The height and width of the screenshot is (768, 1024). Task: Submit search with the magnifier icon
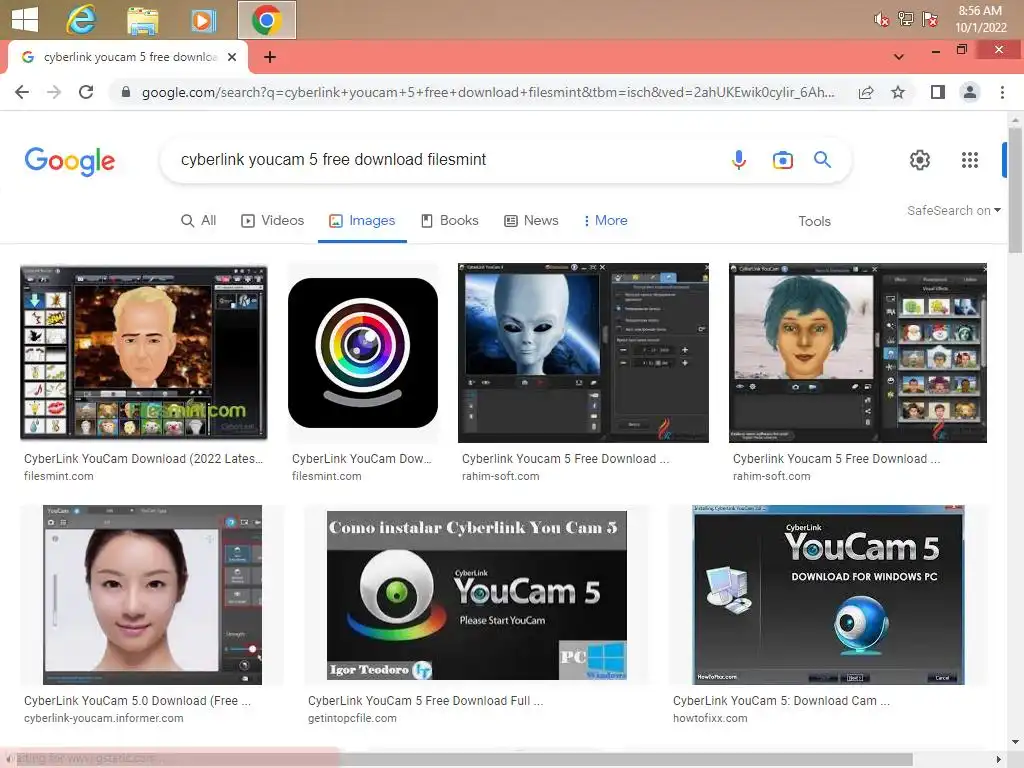pyautogui.click(x=822, y=159)
